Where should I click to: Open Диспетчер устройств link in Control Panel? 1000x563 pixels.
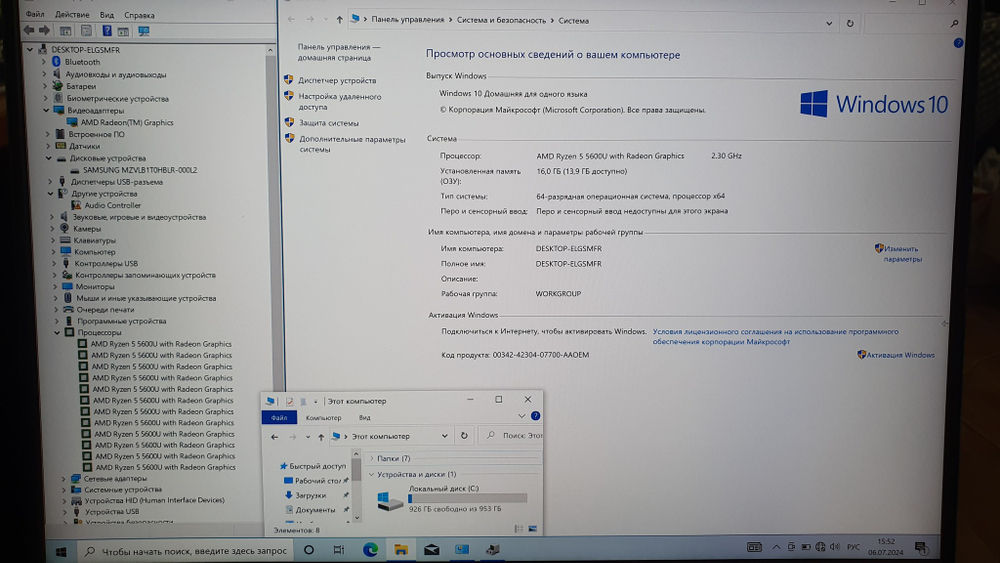(x=337, y=80)
